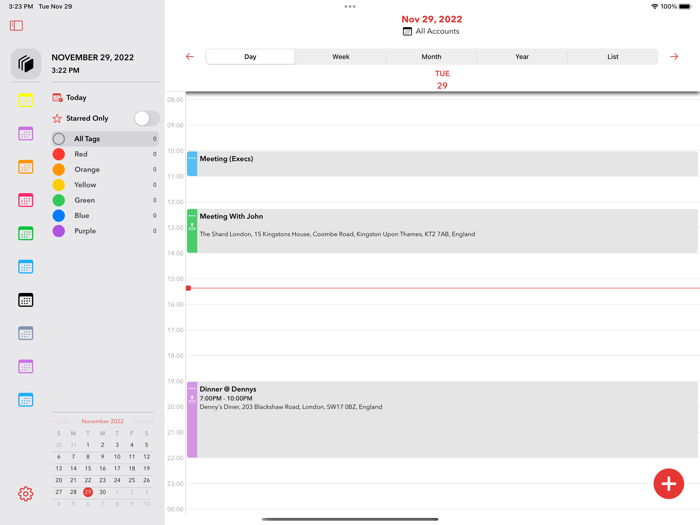Toggle the sidebar panel icon
The image size is (700, 525).
(x=16, y=25)
